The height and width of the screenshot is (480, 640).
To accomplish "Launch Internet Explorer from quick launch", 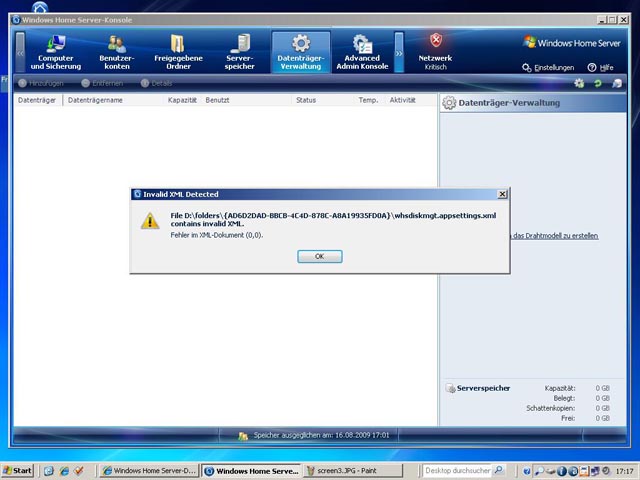I will (64, 471).
